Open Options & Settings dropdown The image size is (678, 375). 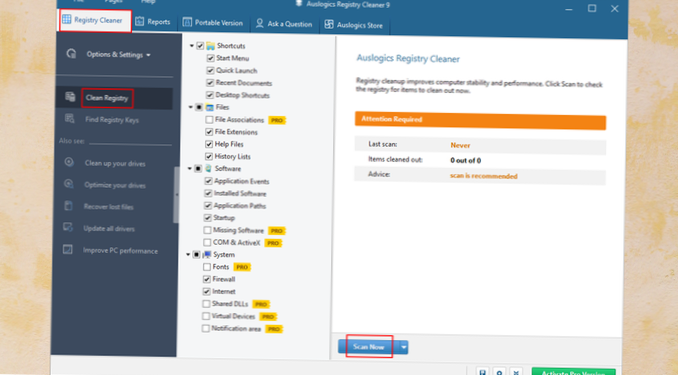pos(118,54)
